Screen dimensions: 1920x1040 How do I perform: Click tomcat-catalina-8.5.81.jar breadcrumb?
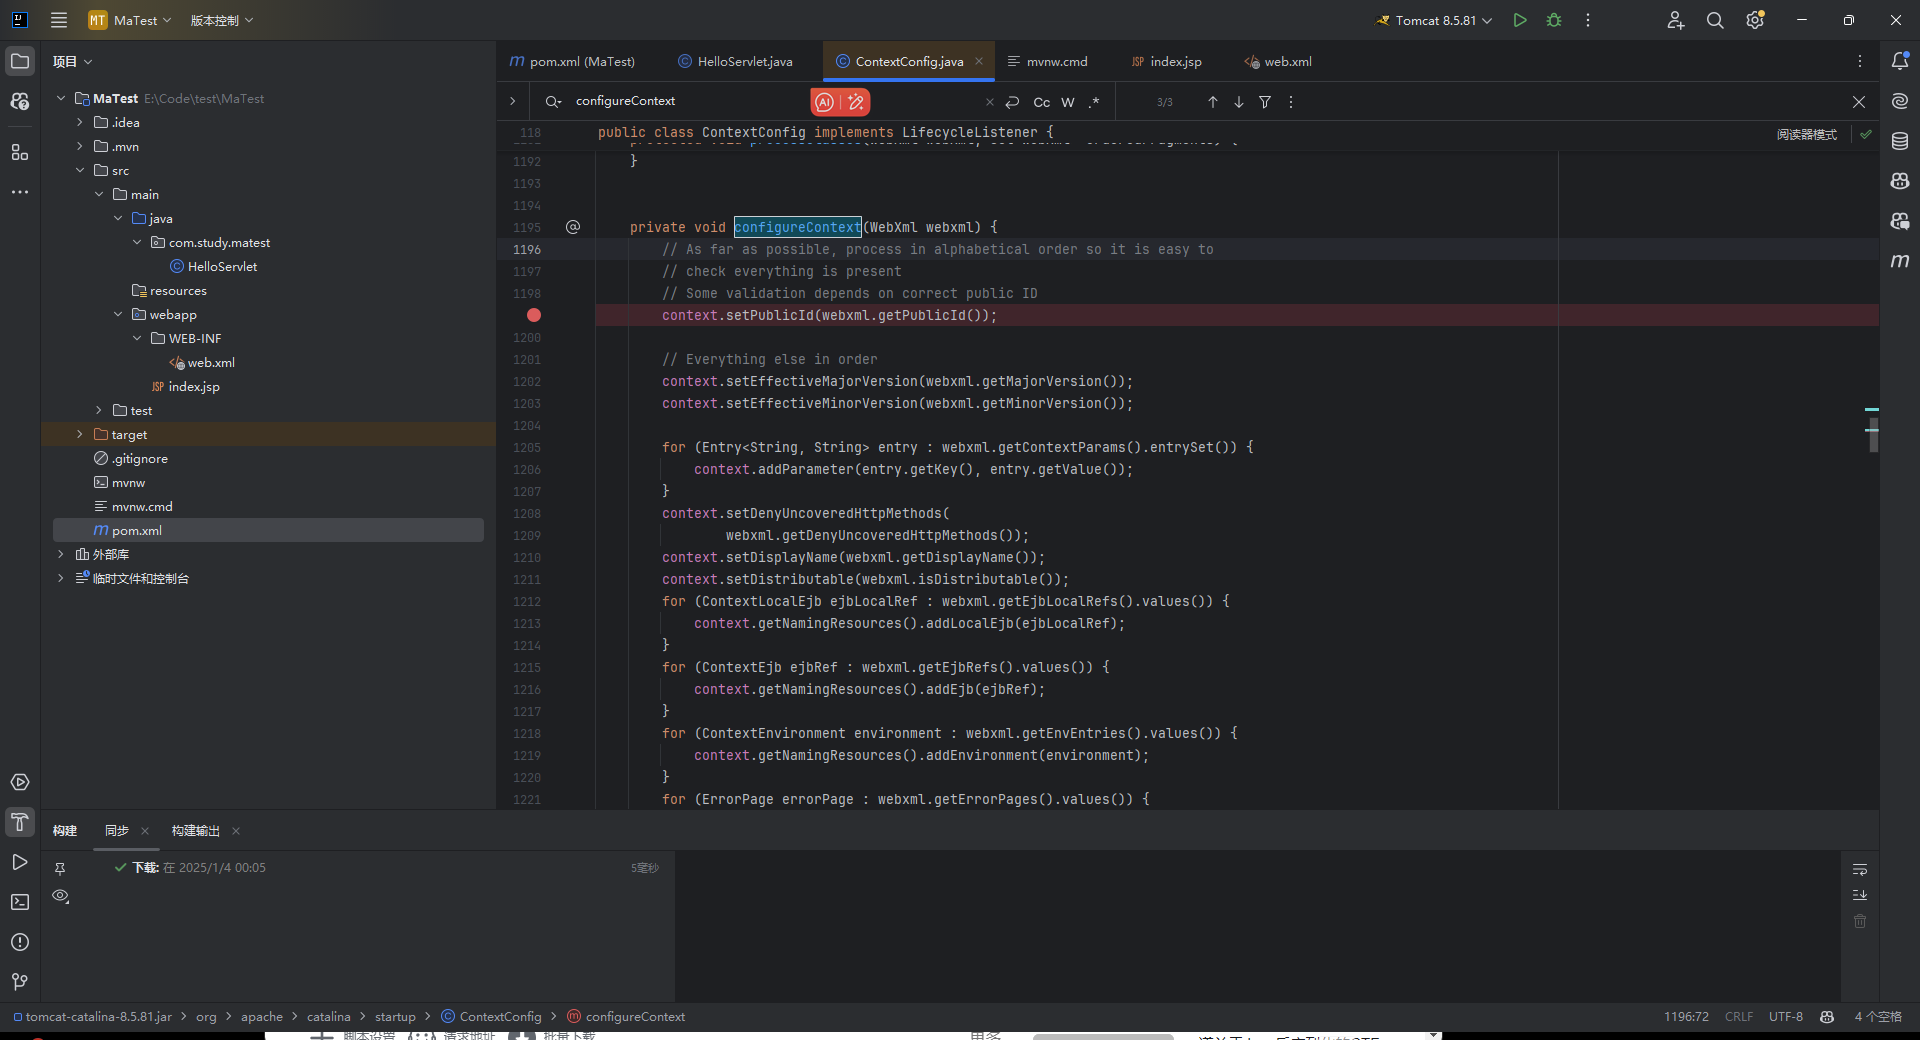click(x=92, y=1016)
